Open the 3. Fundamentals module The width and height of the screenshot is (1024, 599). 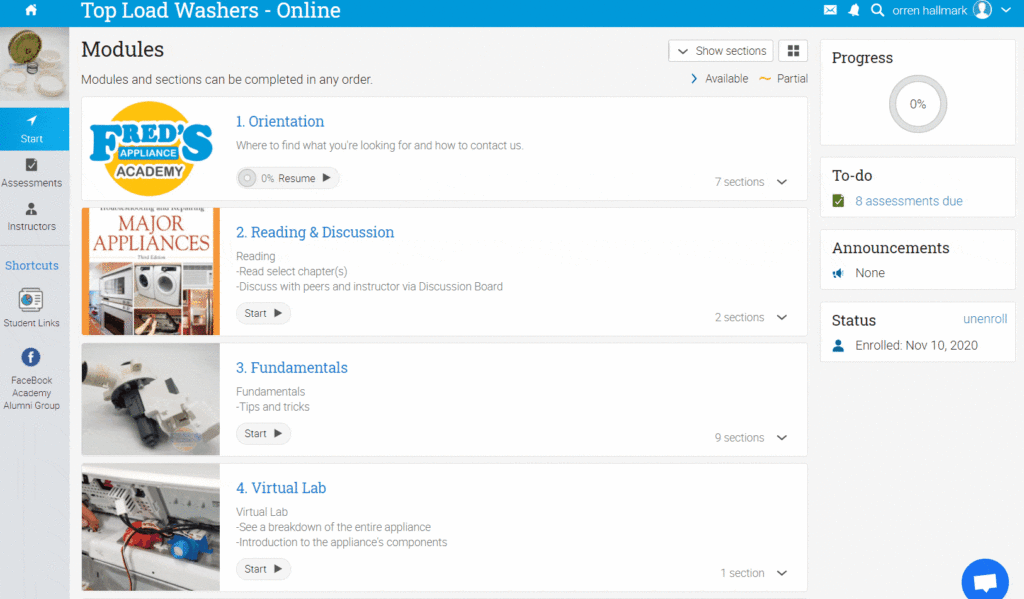[291, 368]
